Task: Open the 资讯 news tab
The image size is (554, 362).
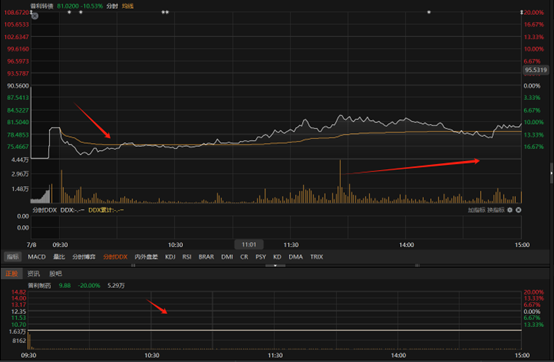Action: click(34, 274)
